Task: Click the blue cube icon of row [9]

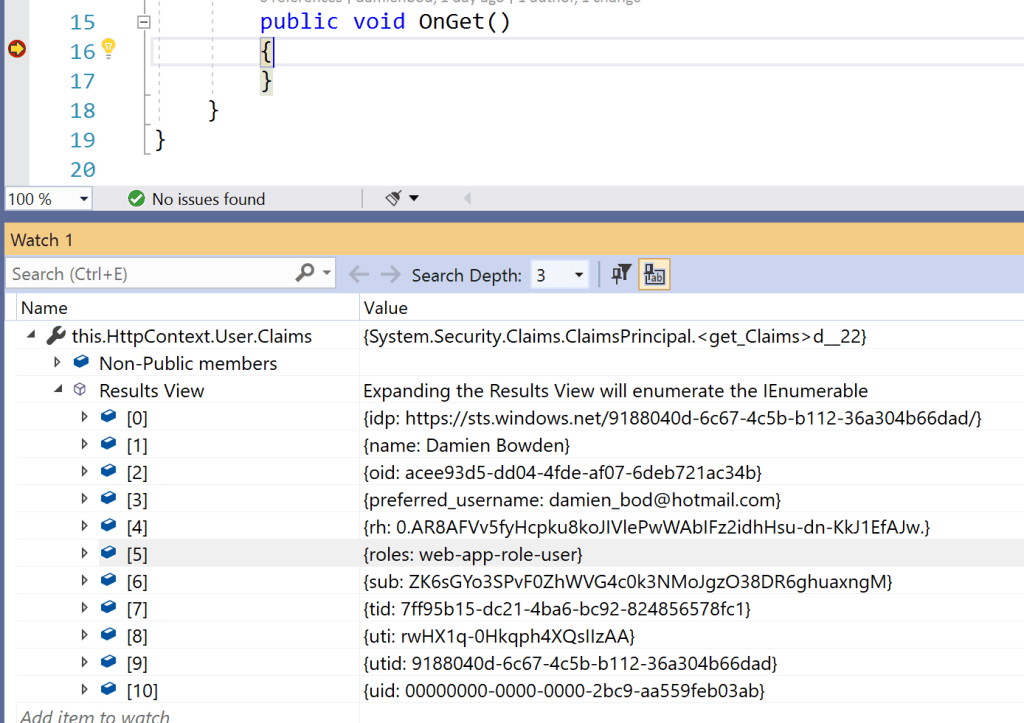Action: click(108, 662)
